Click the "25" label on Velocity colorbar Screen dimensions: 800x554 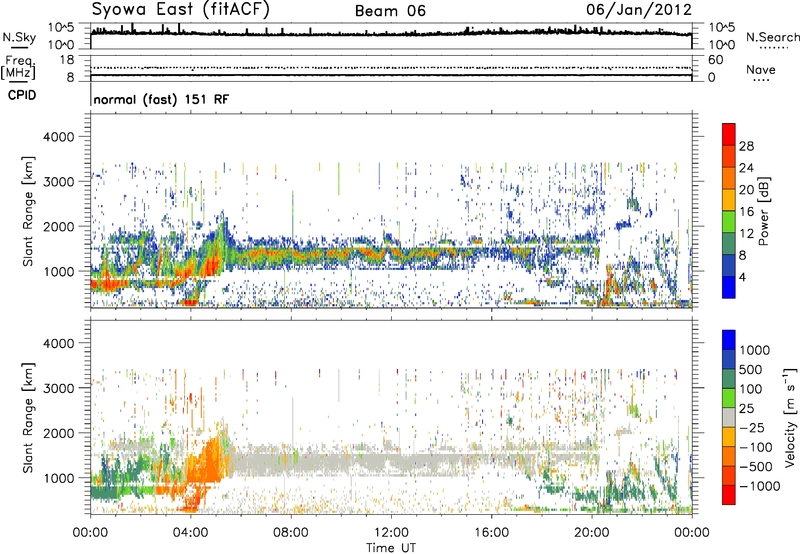746,409
